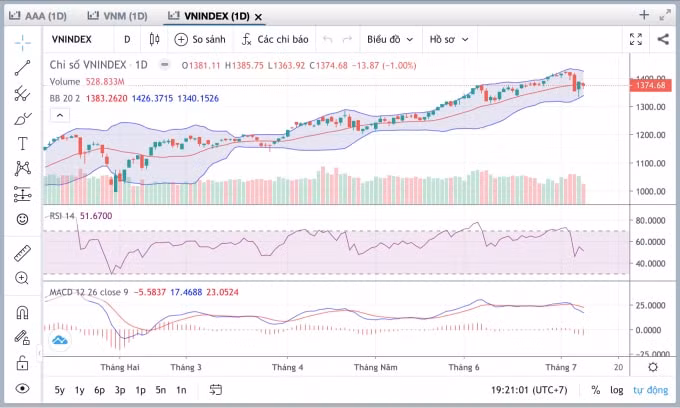Viewport: 680px width, 408px height.
Task: Select the 1n time range
Action: click(181, 390)
